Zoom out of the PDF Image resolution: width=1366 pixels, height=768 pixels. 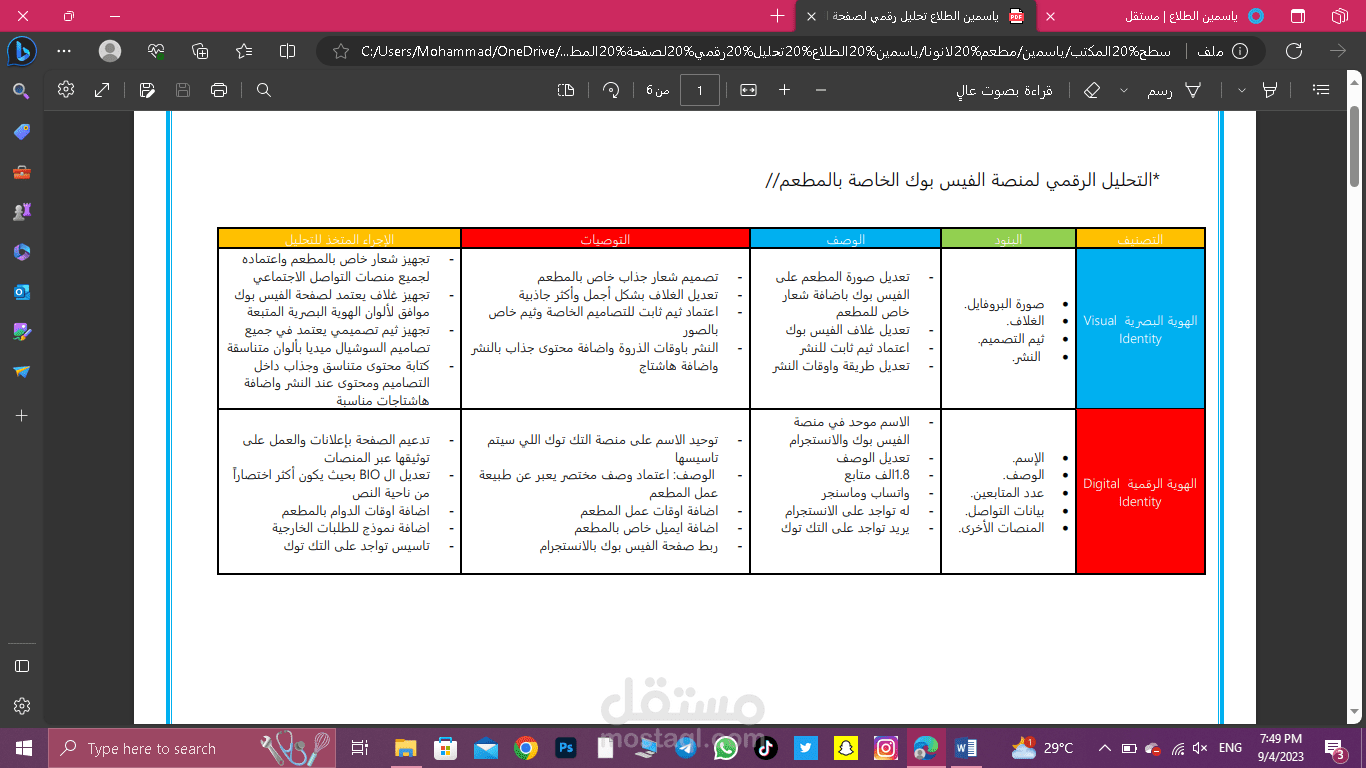tap(821, 90)
